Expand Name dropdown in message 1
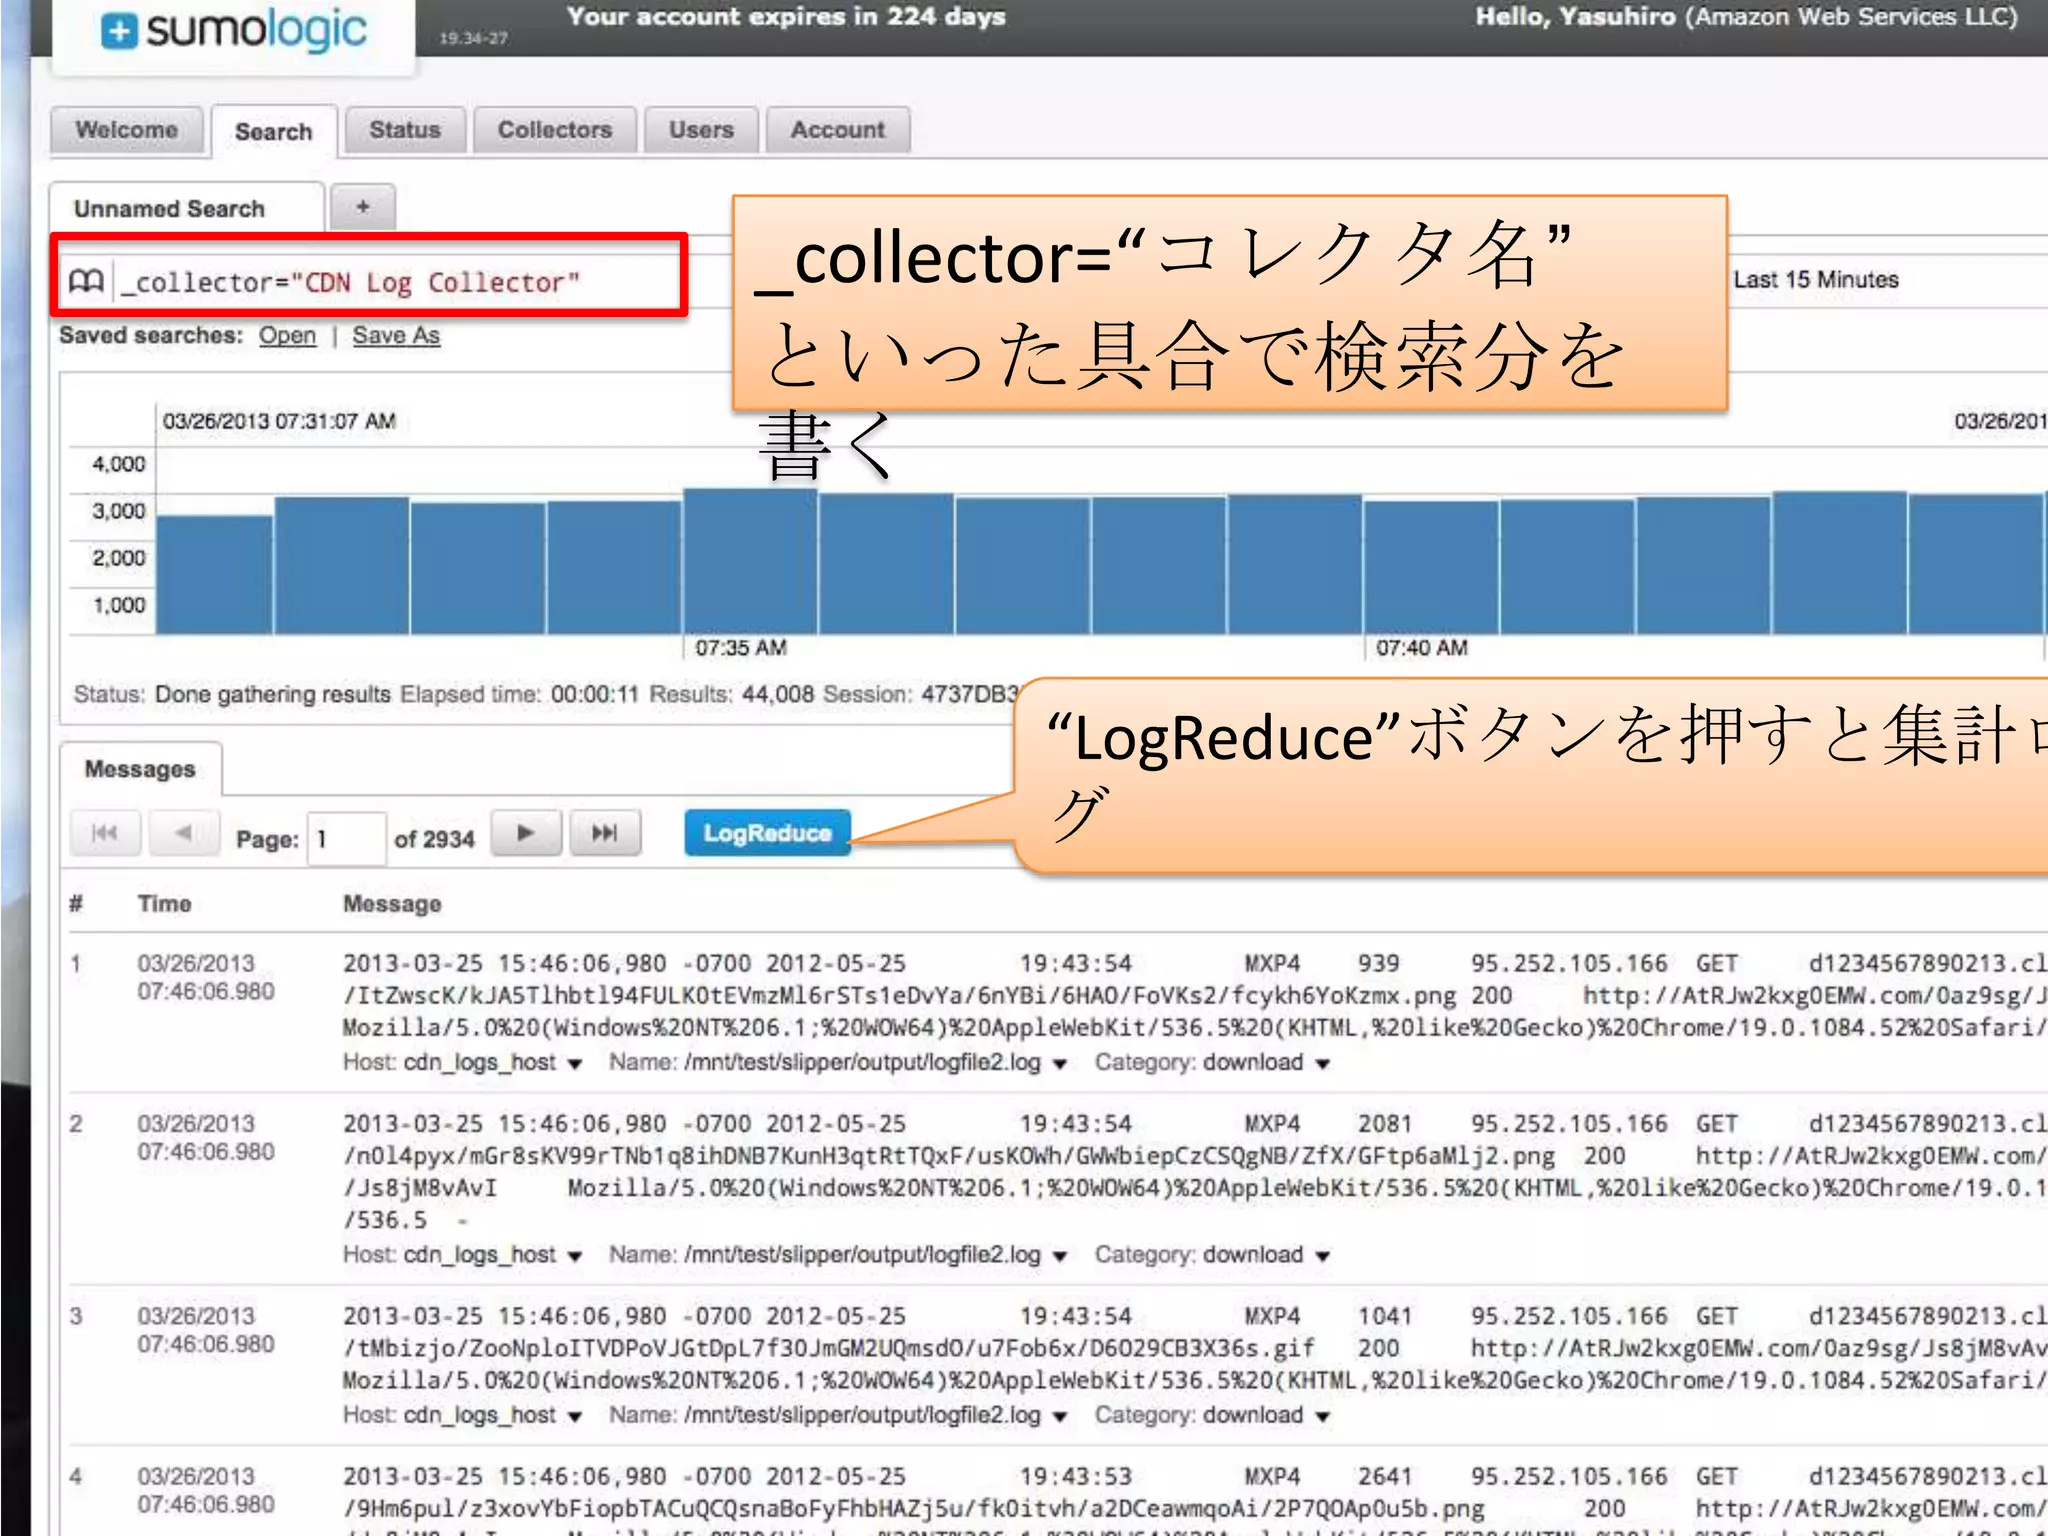 coord(1060,1064)
